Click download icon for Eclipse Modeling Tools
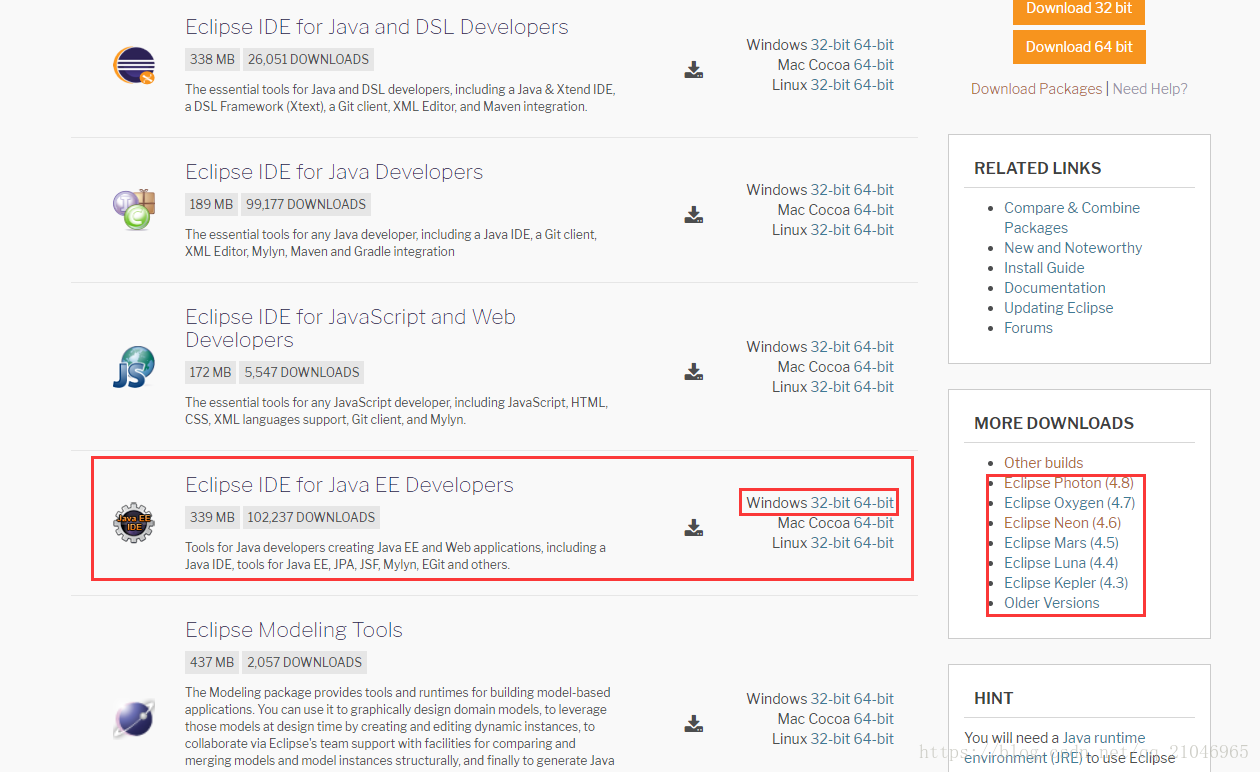Viewport: 1260px width, 772px height. (x=694, y=723)
